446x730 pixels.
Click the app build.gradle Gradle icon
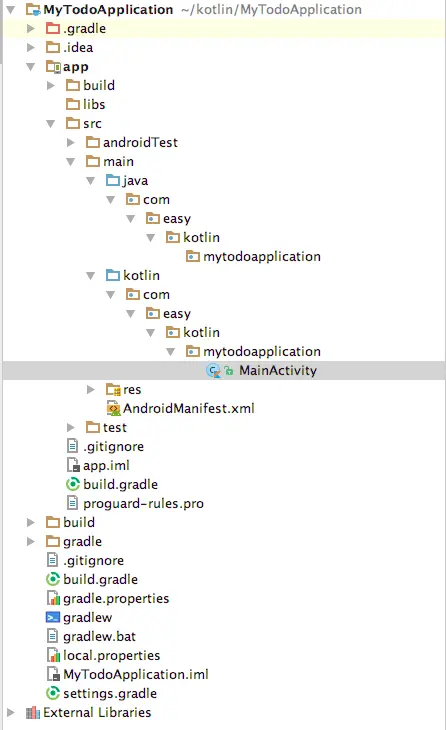point(73,484)
